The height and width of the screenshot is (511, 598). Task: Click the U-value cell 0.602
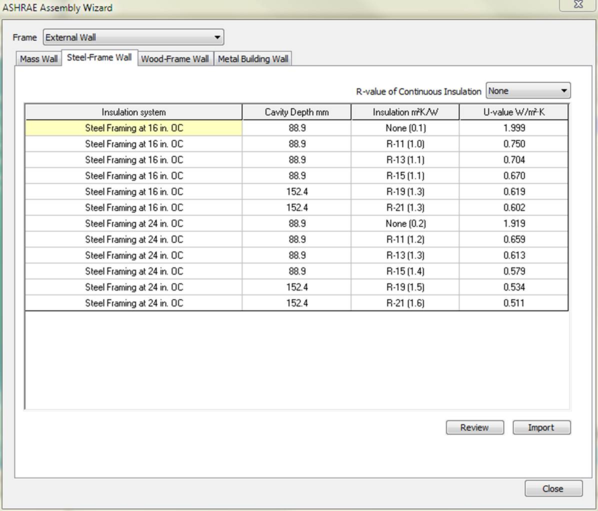(x=514, y=207)
